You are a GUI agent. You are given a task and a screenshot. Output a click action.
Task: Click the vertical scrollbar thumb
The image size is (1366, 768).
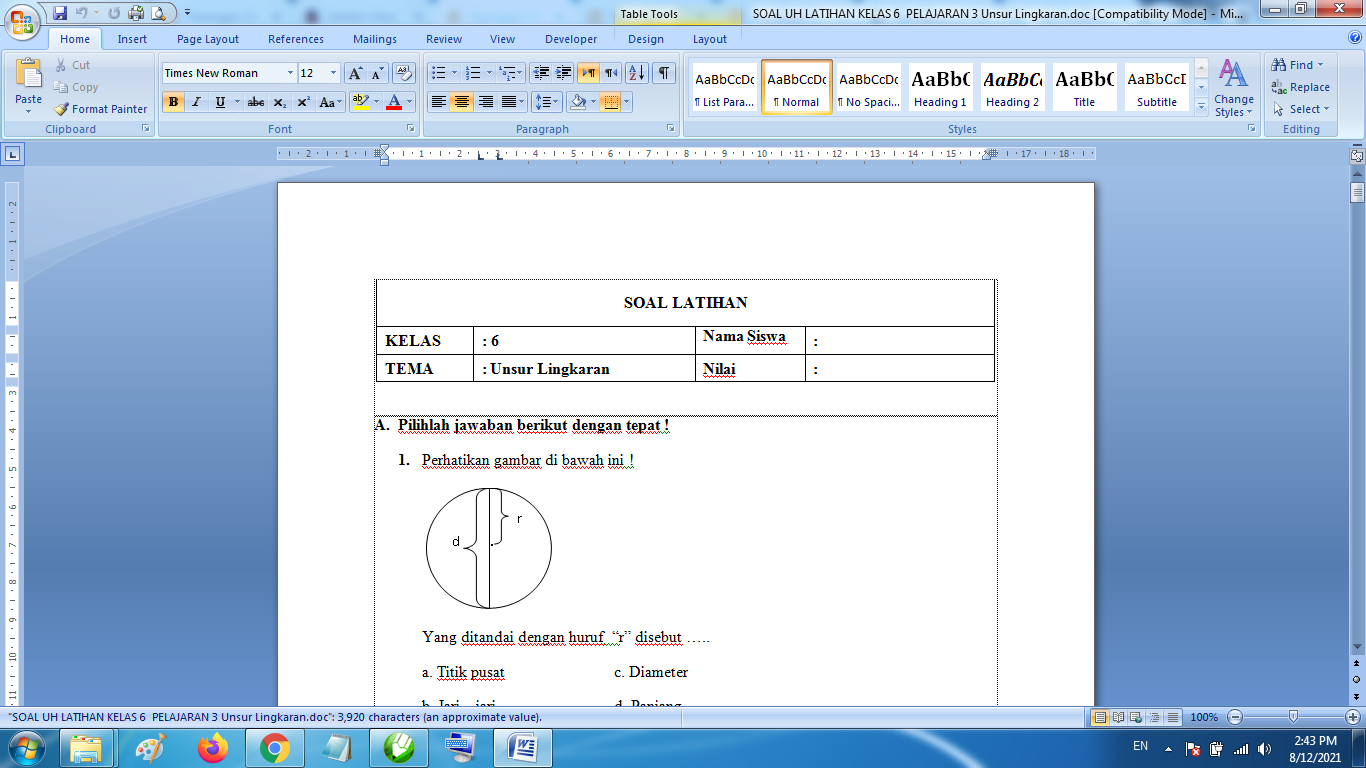pos(1357,193)
